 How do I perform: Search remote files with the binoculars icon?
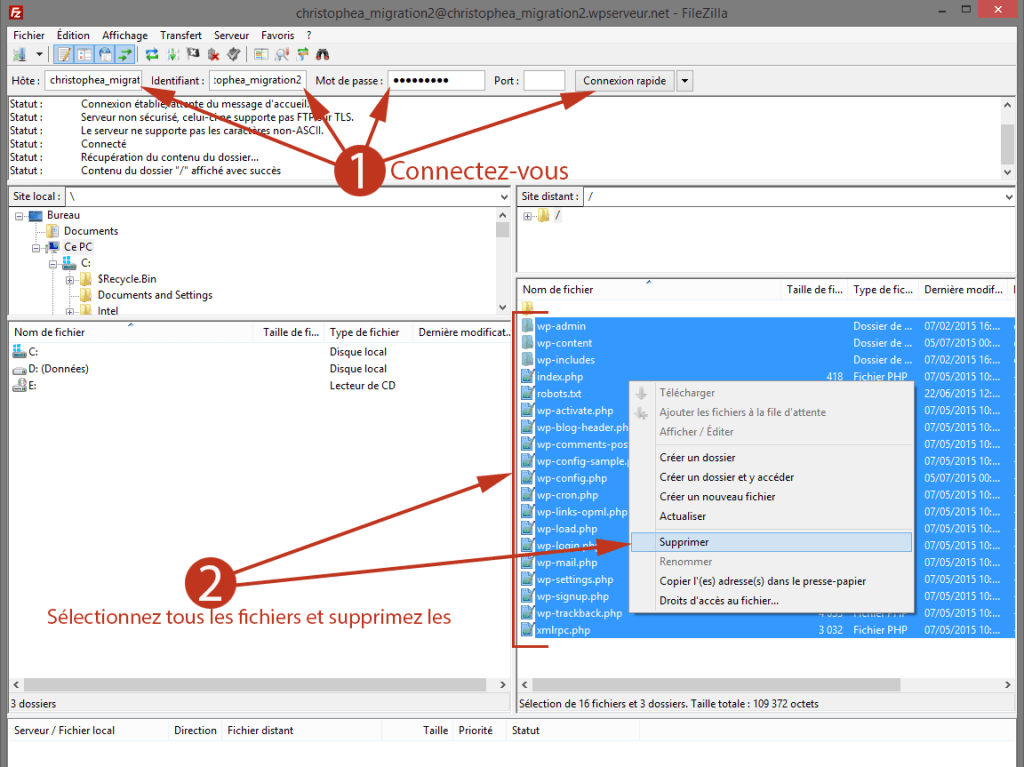(323, 55)
